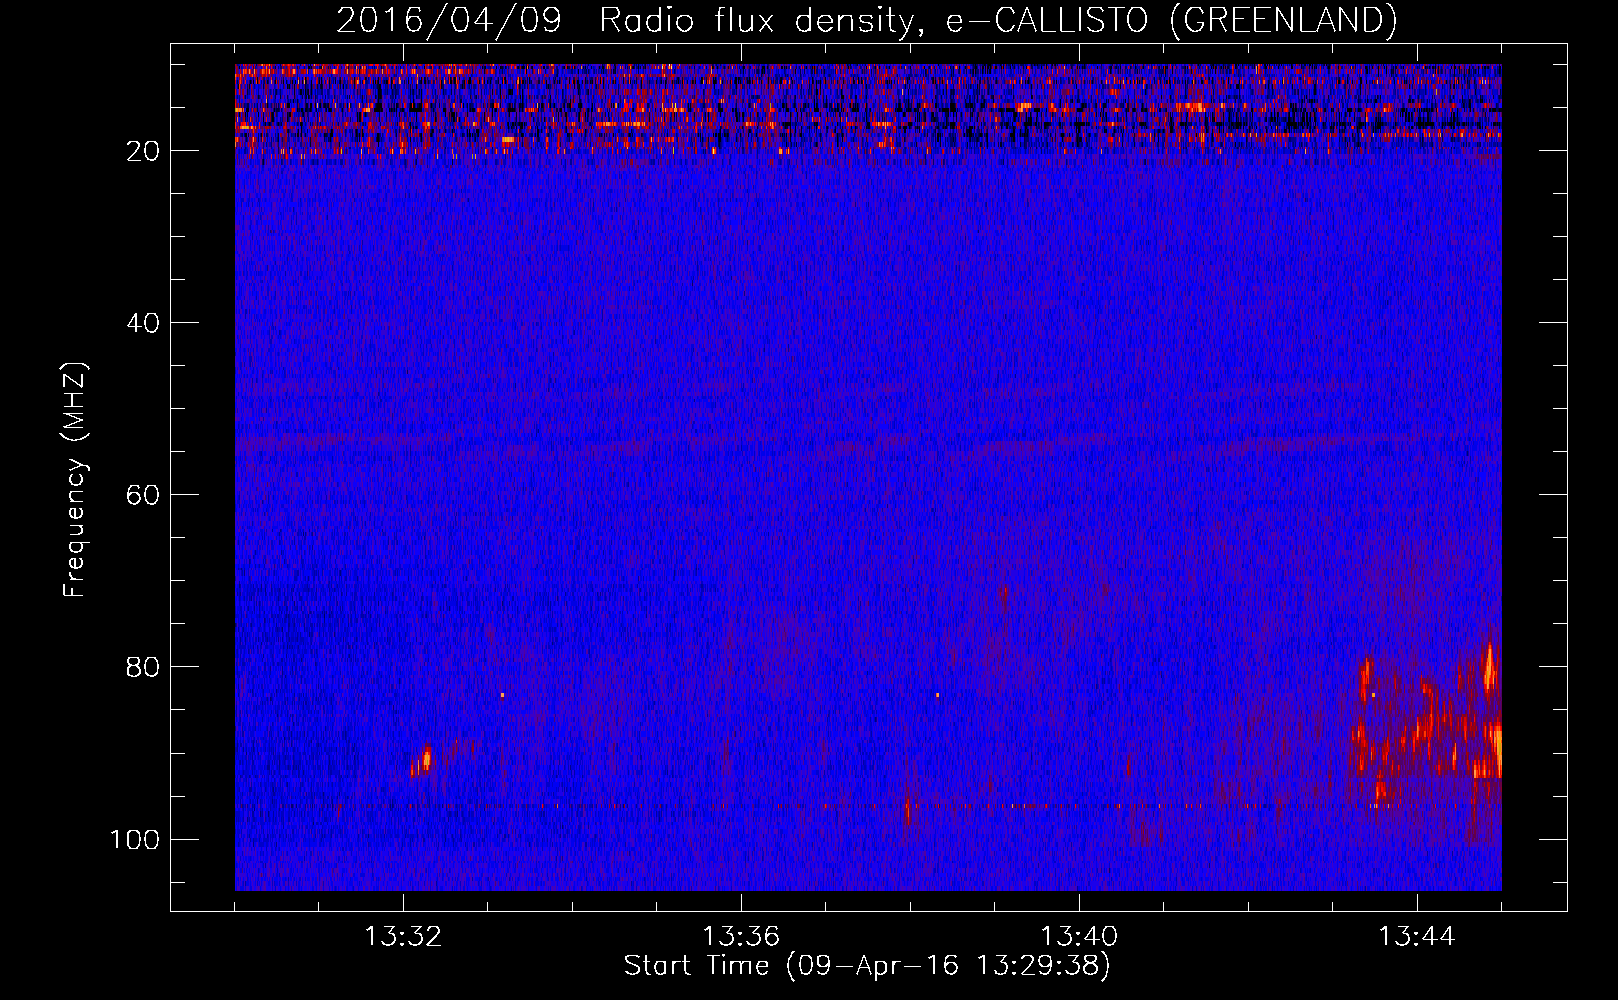Viewport: 1618px width, 1000px height.
Task: Click the small bright burst shortly after 13:32
Action: [x=422, y=760]
